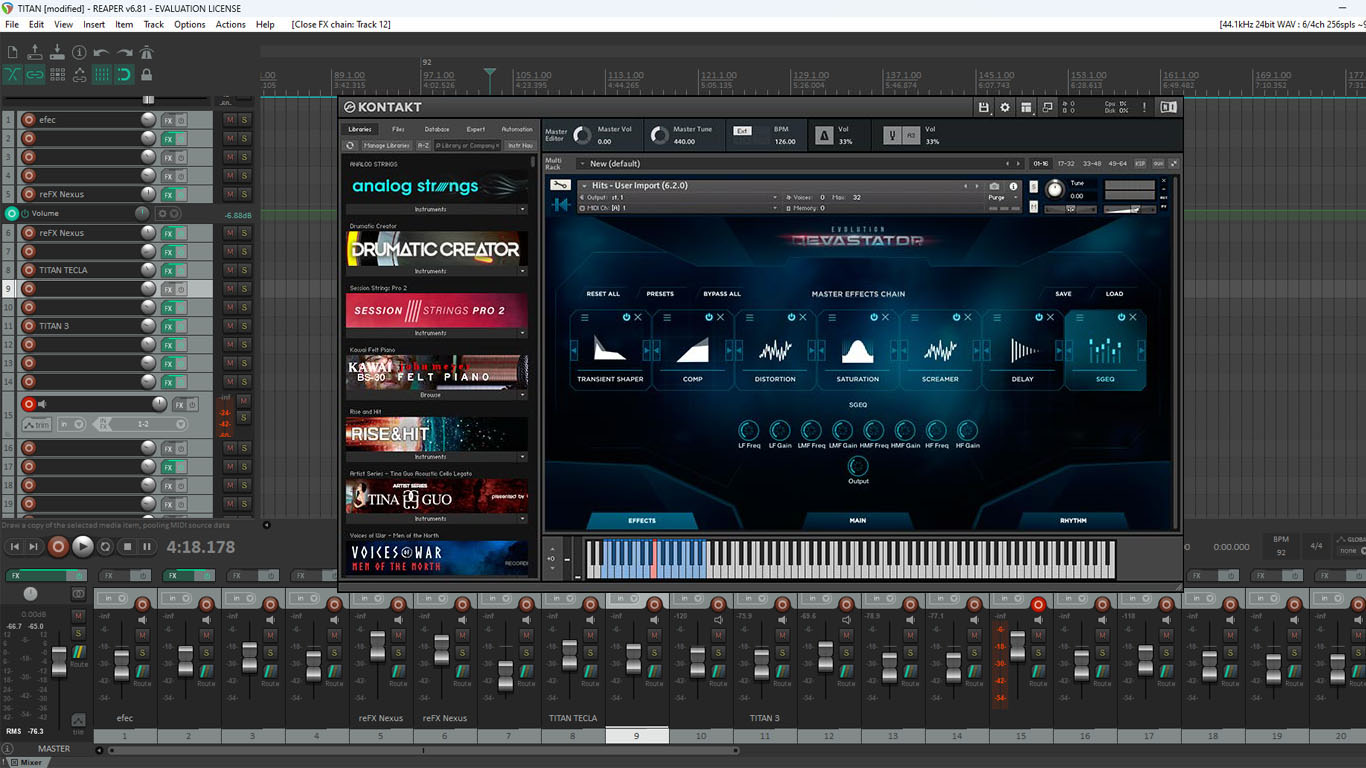Switch to the RHYTHM tab
The image size is (1366, 768).
point(1073,520)
